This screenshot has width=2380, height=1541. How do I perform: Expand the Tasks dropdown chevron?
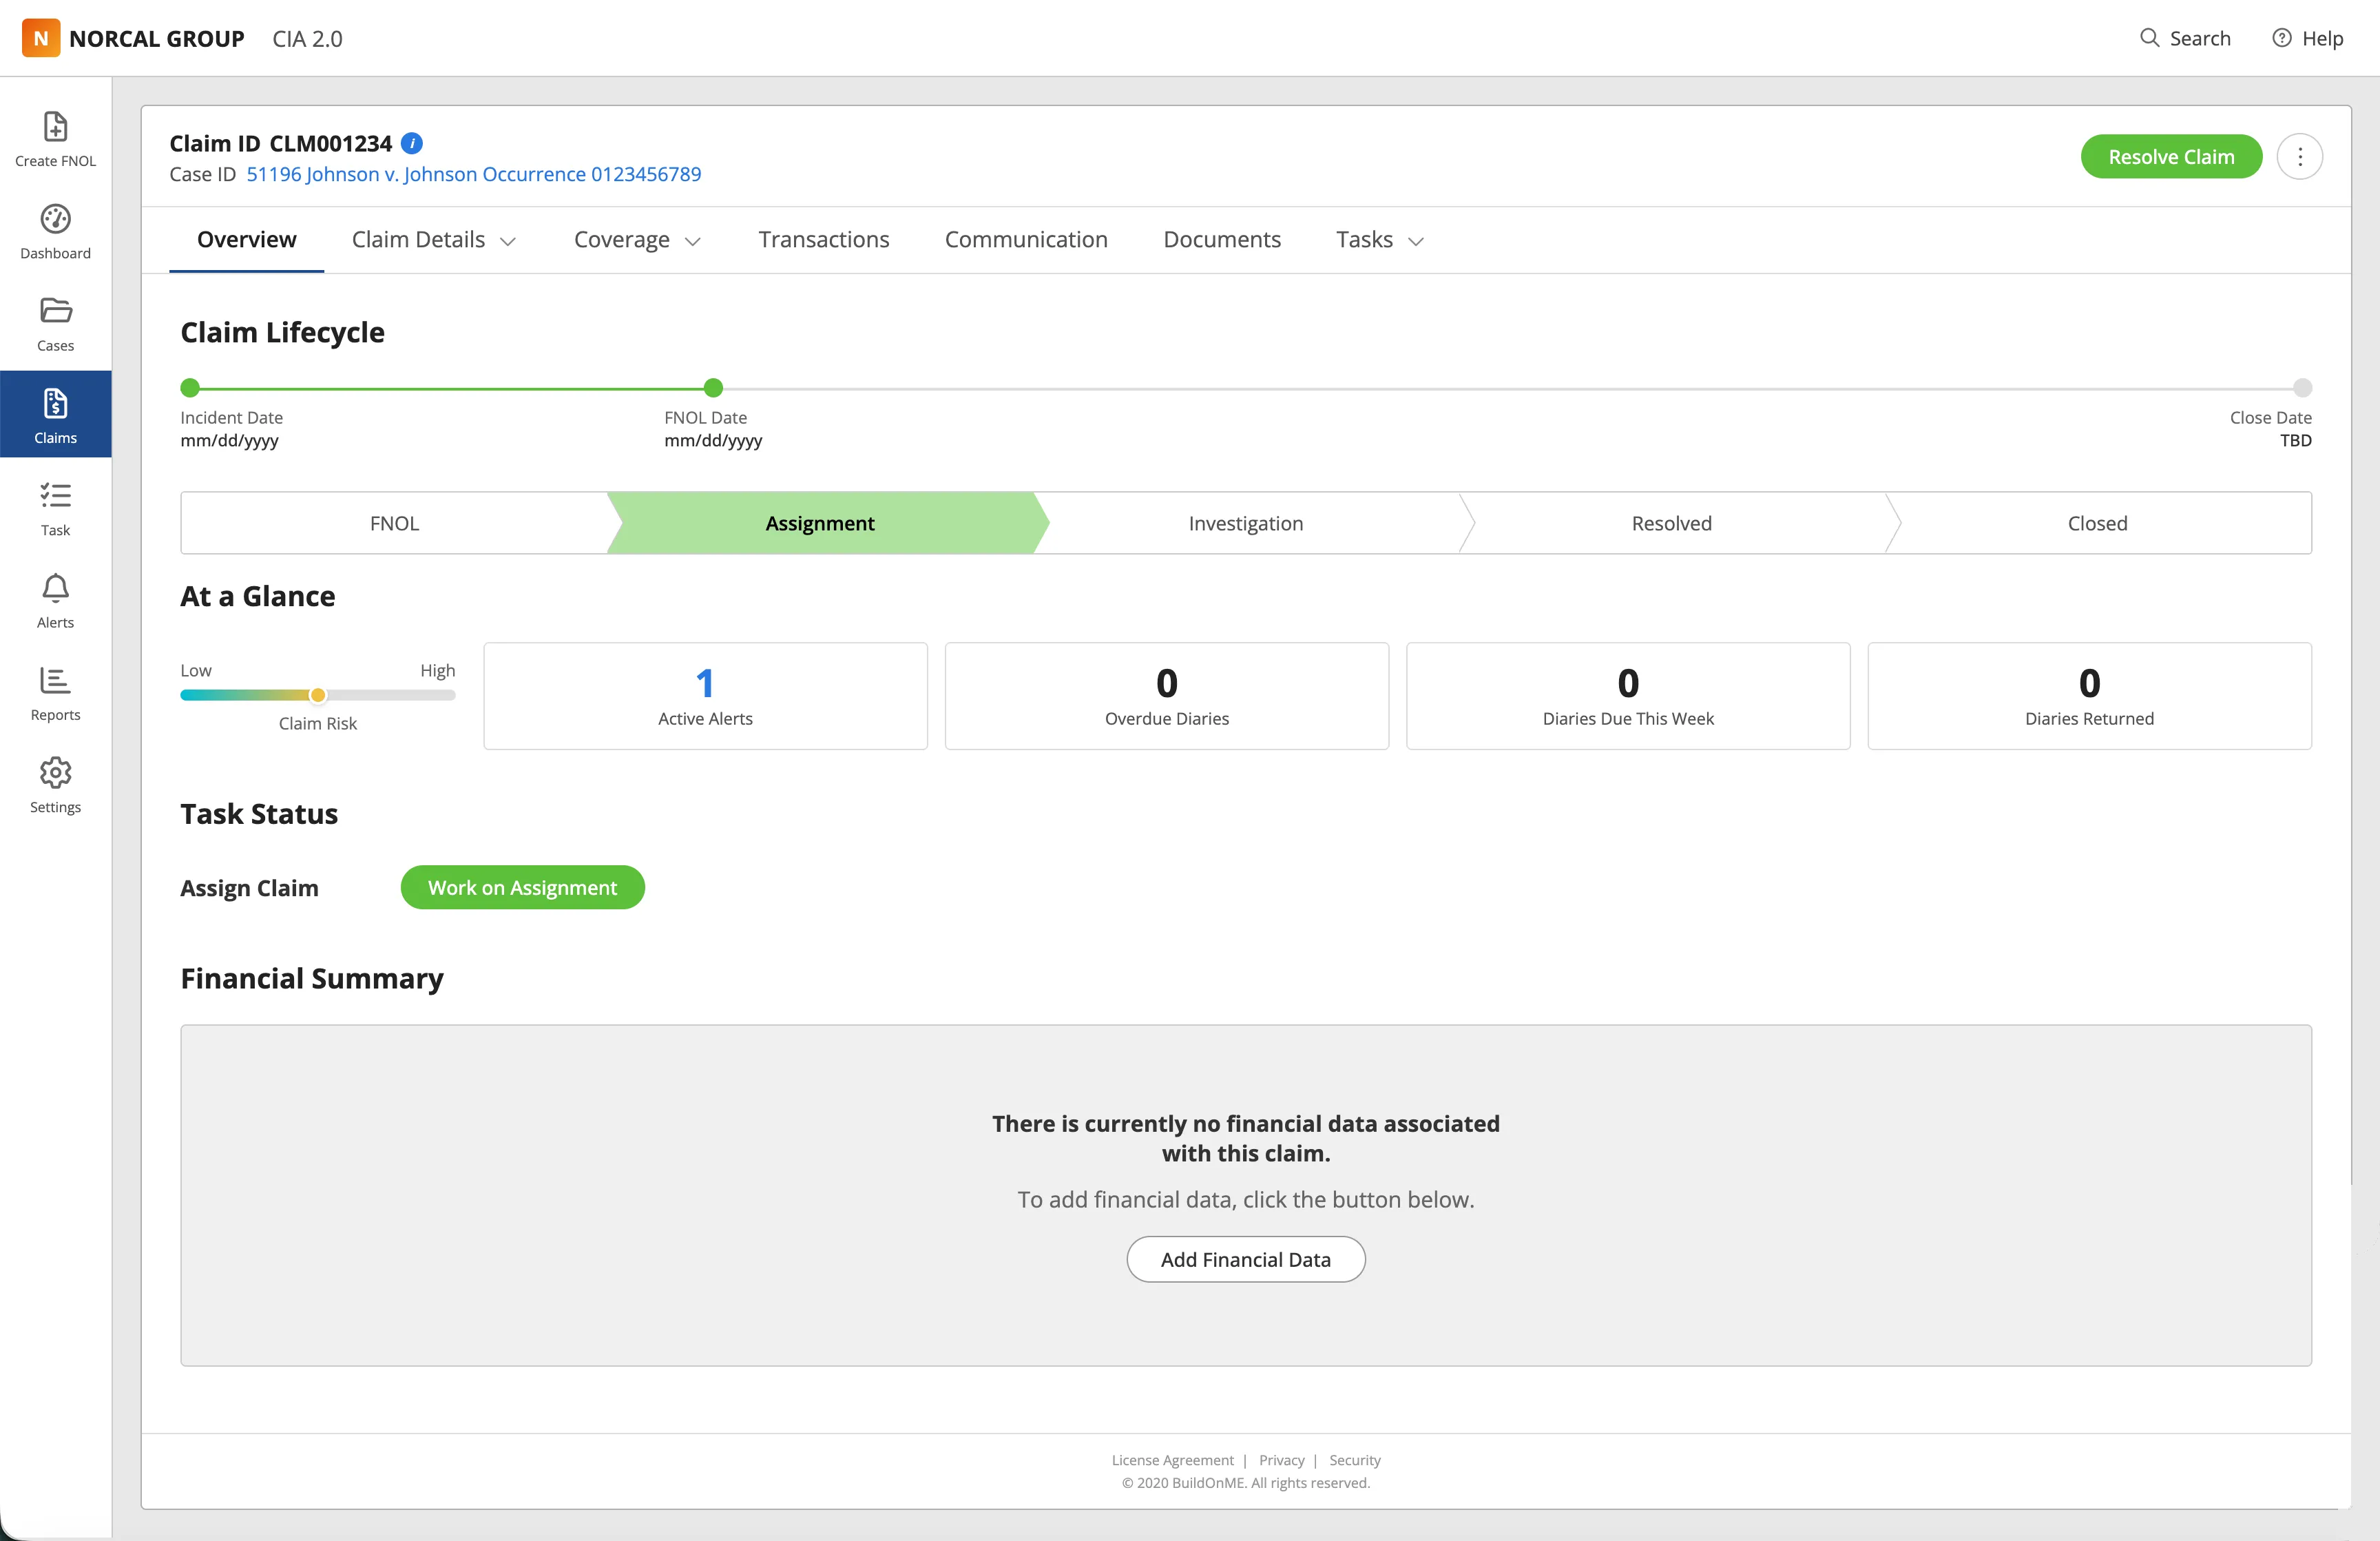click(1415, 241)
